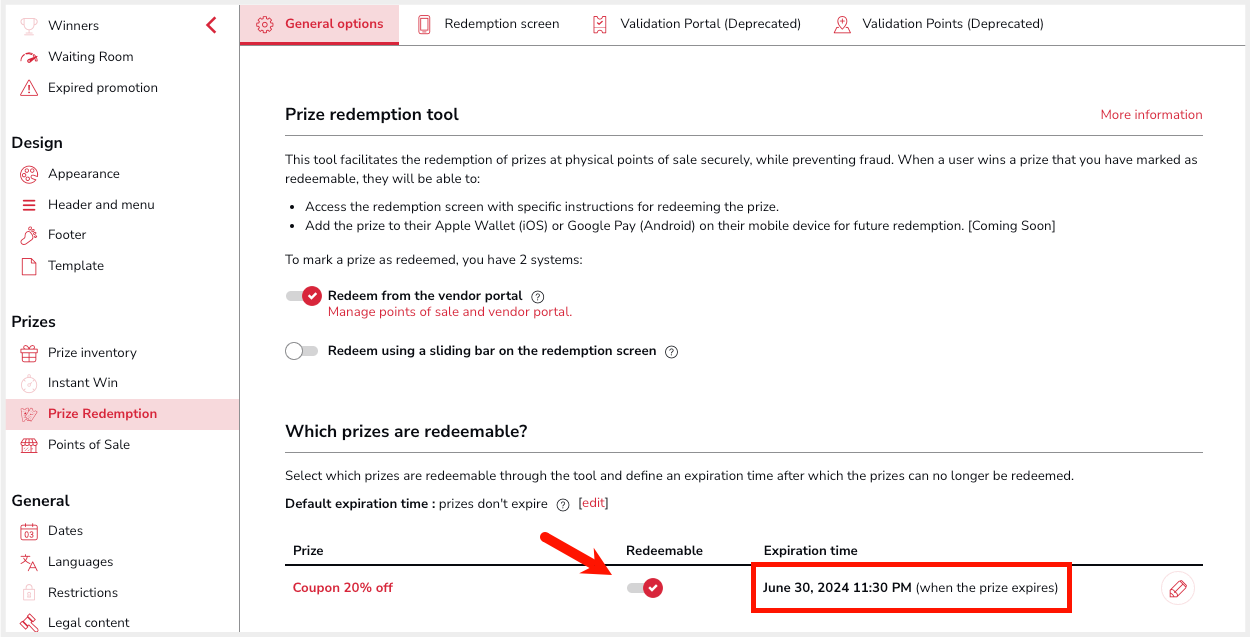The image size is (1250, 637).
Task: Open the Coupon 20% off prize link
Action: 342,588
